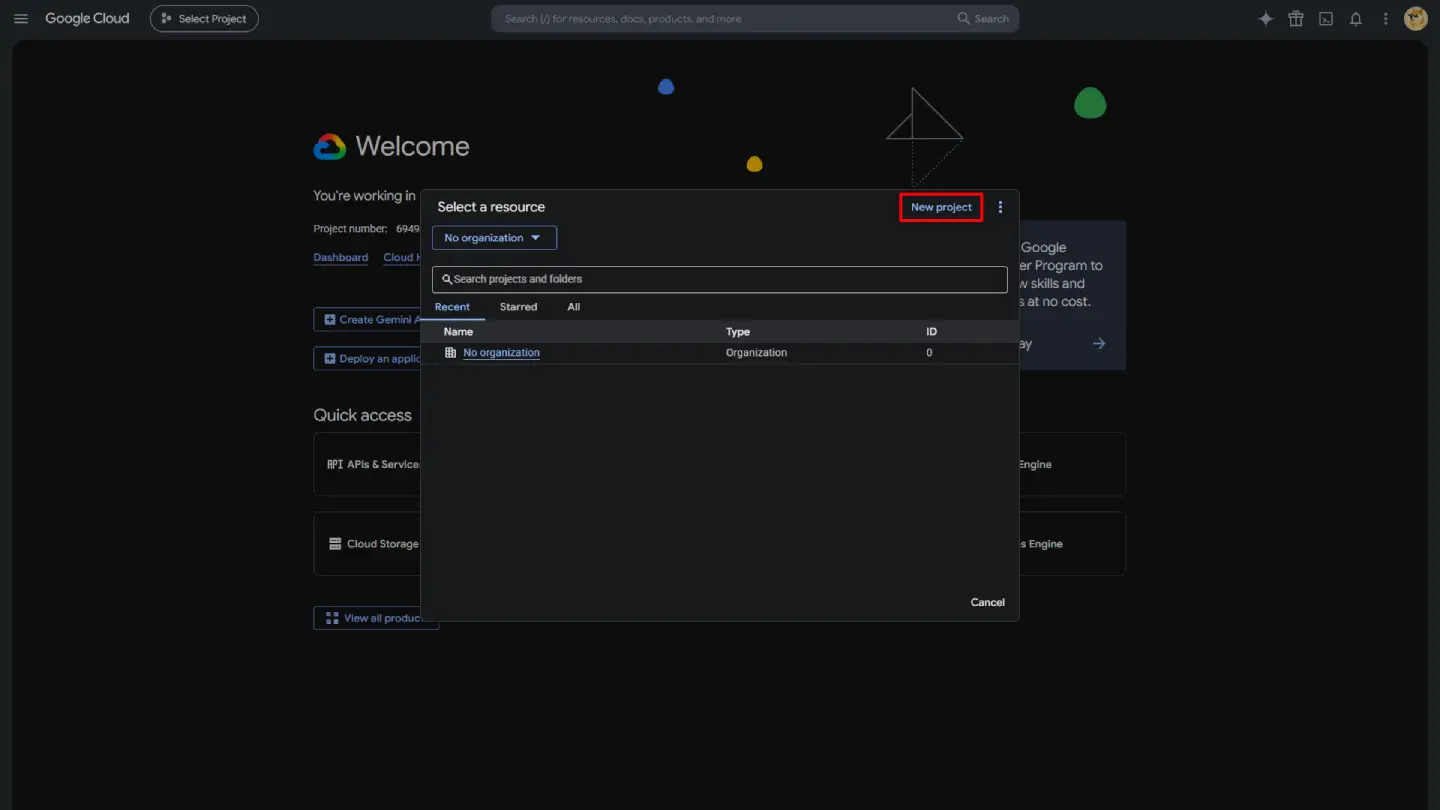The image size is (1440, 810).
Task: Open dialog's three-dot more options
Action: [1000, 207]
